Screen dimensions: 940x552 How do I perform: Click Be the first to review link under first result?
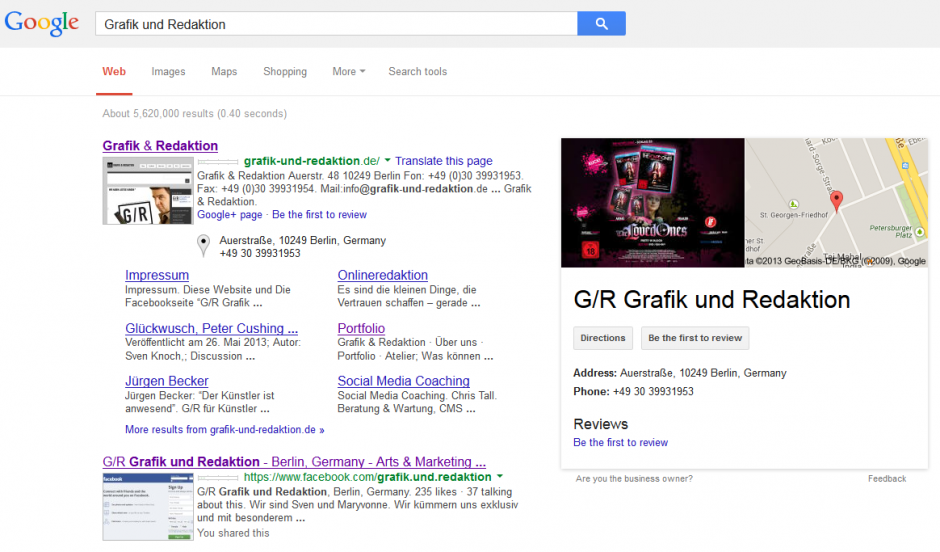click(x=320, y=215)
